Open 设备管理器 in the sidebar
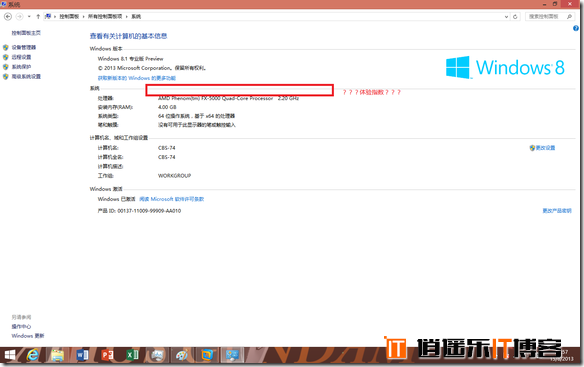Image resolution: width=584 pixels, height=367 pixels. coord(24,47)
